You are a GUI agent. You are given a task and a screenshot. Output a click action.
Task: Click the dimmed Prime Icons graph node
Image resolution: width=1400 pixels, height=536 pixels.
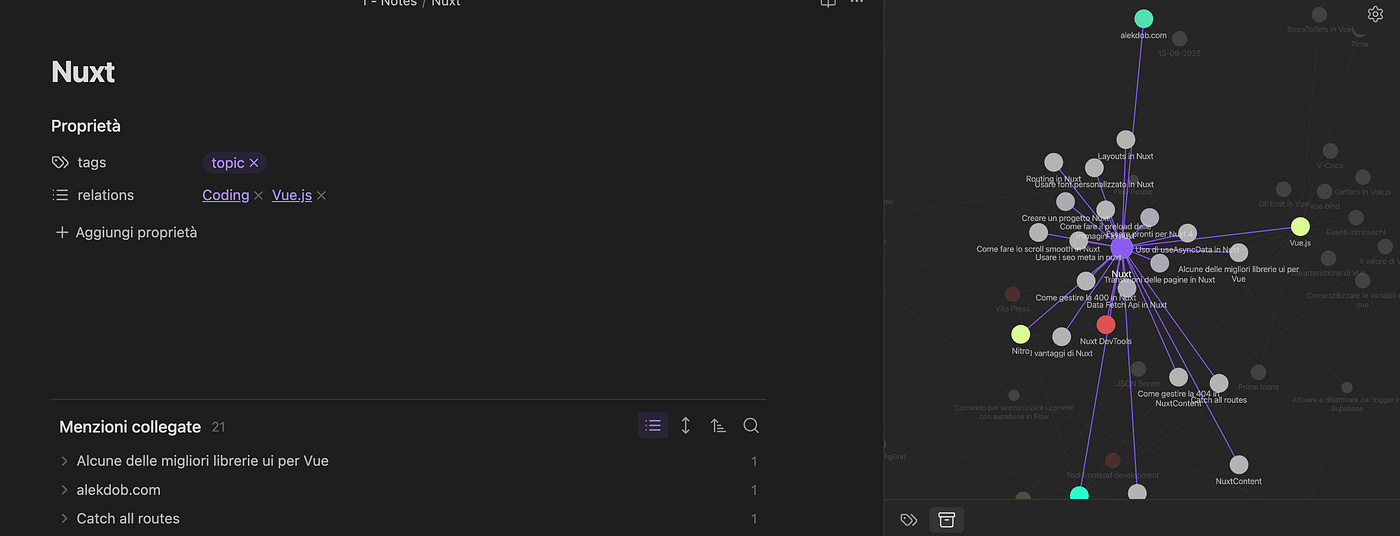pos(1258,372)
